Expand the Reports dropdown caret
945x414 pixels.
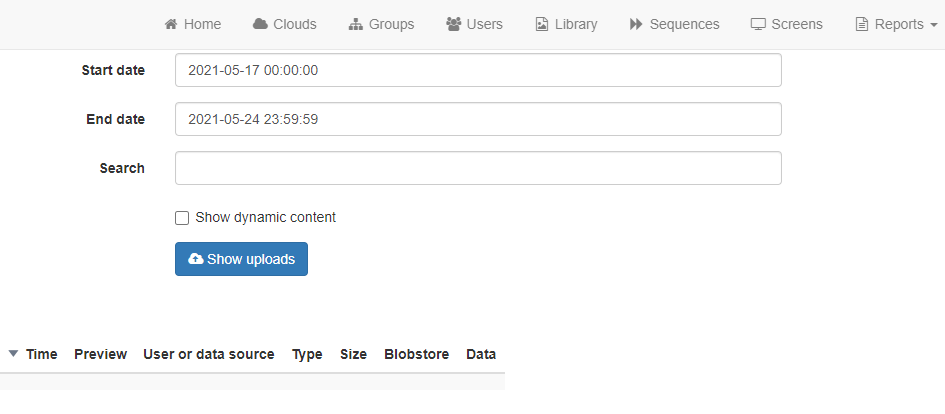934,25
